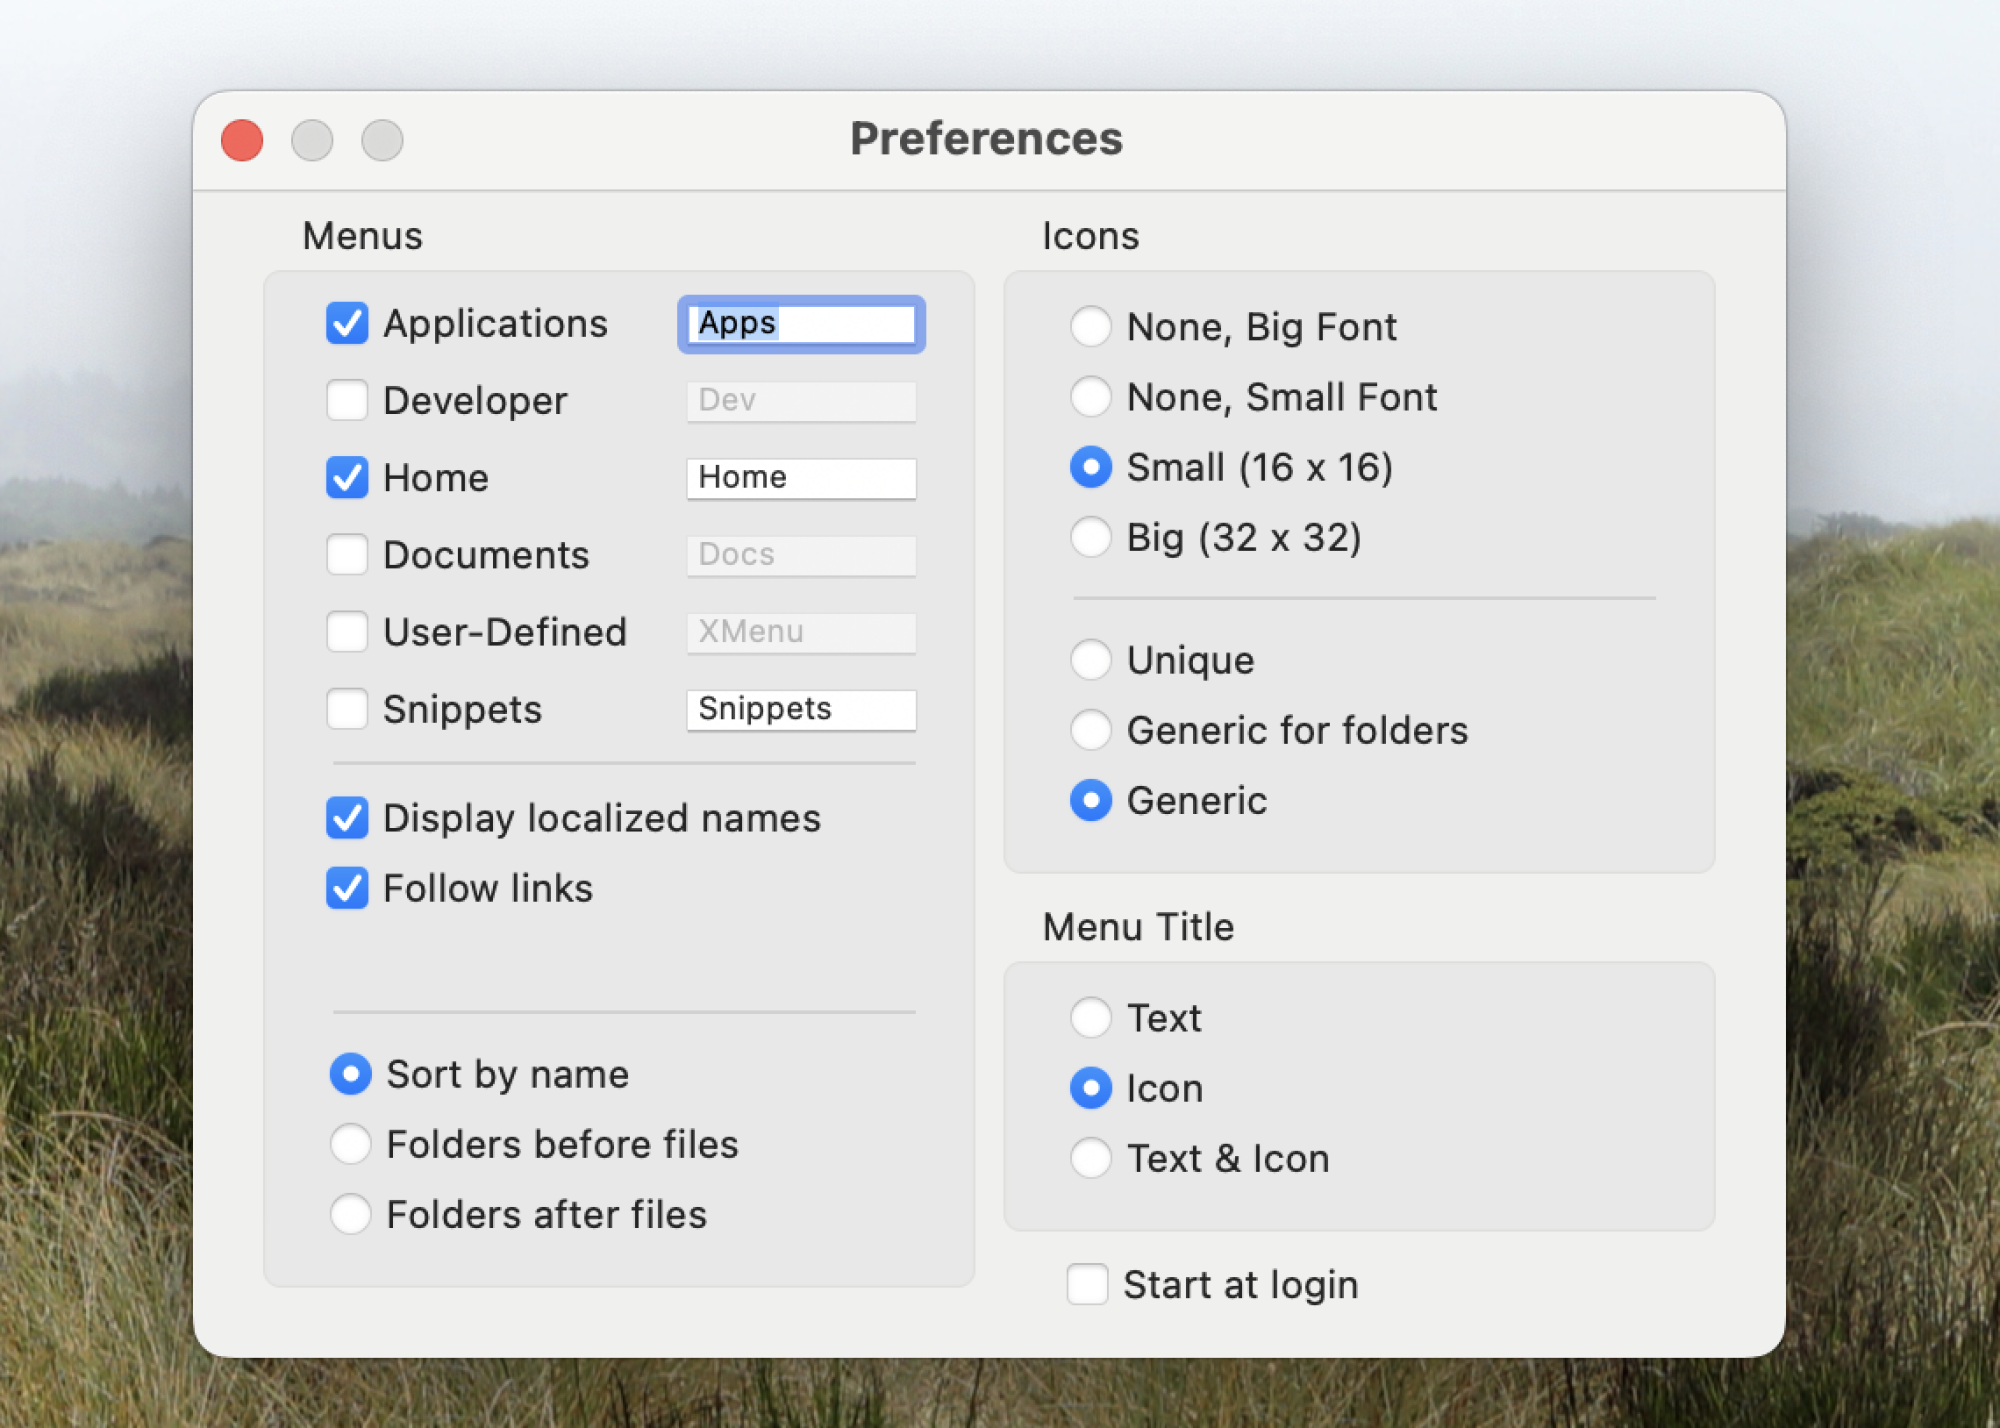This screenshot has height=1428, width=2000.
Task: Click the Menu Title section heading
Action: pyautogui.click(x=1138, y=927)
